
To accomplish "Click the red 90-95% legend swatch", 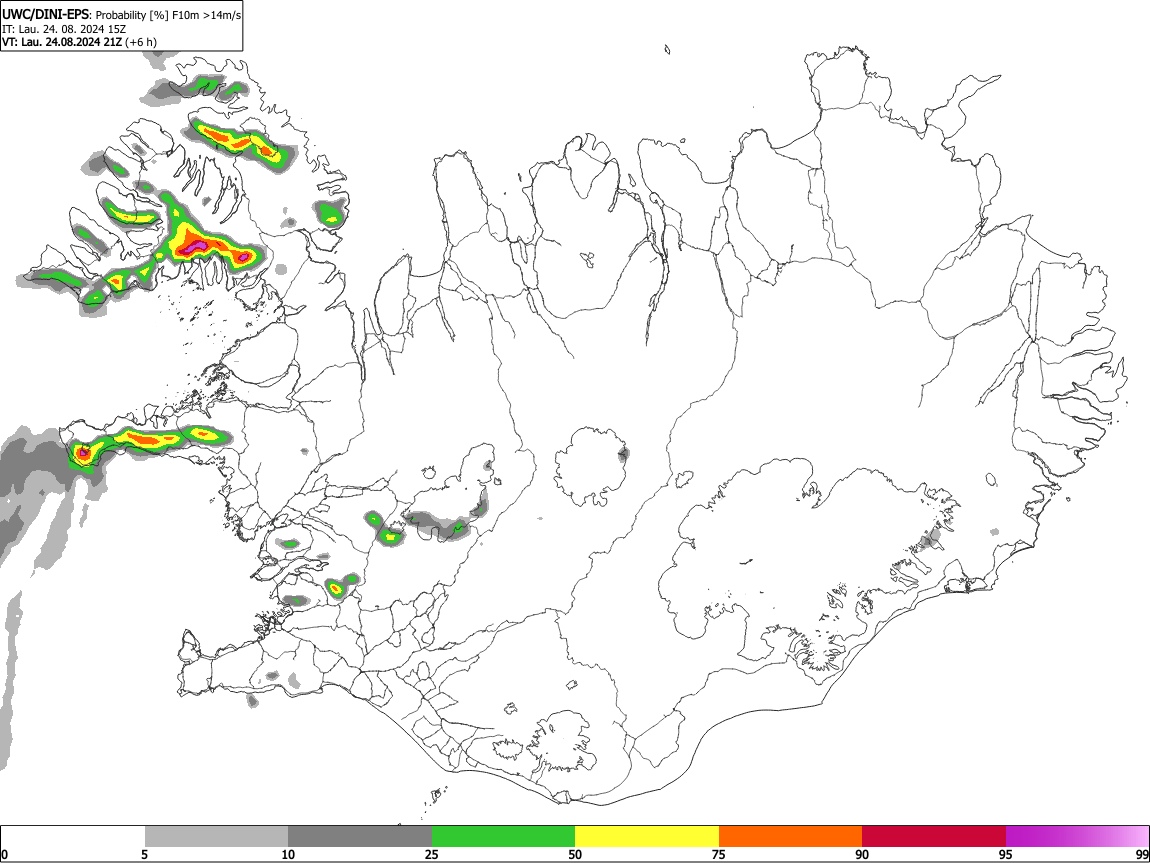I will click(934, 836).
